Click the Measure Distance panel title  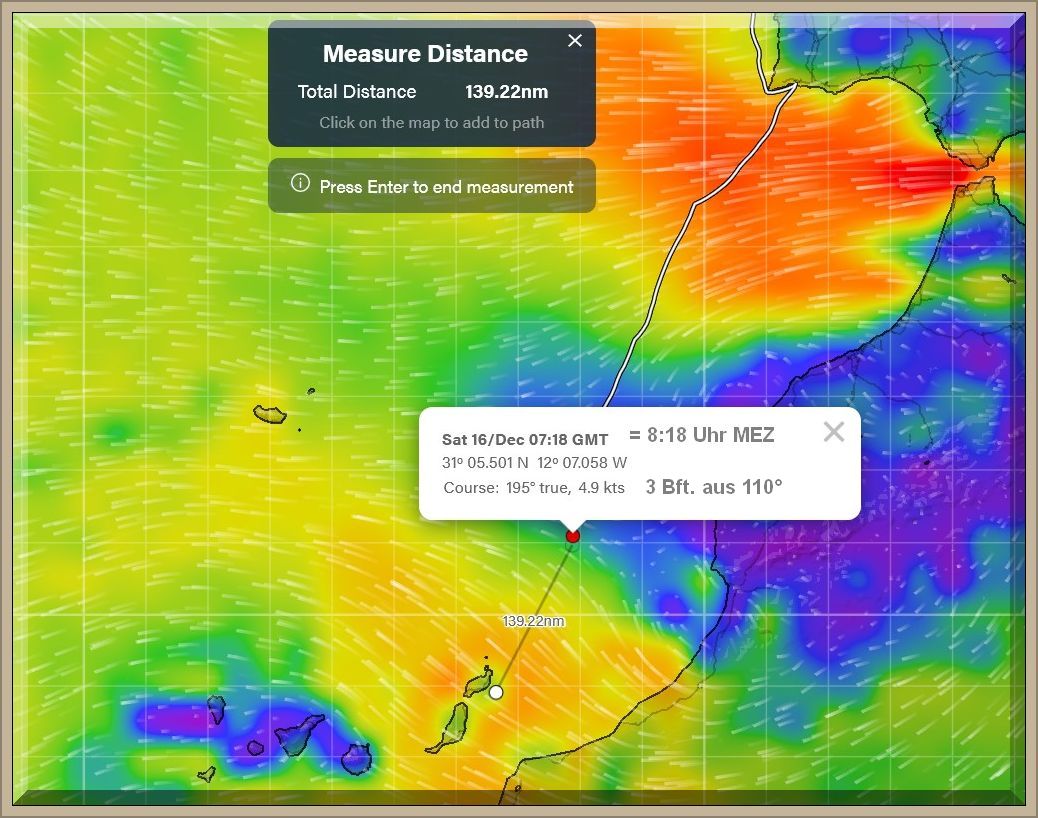(x=425, y=54)
